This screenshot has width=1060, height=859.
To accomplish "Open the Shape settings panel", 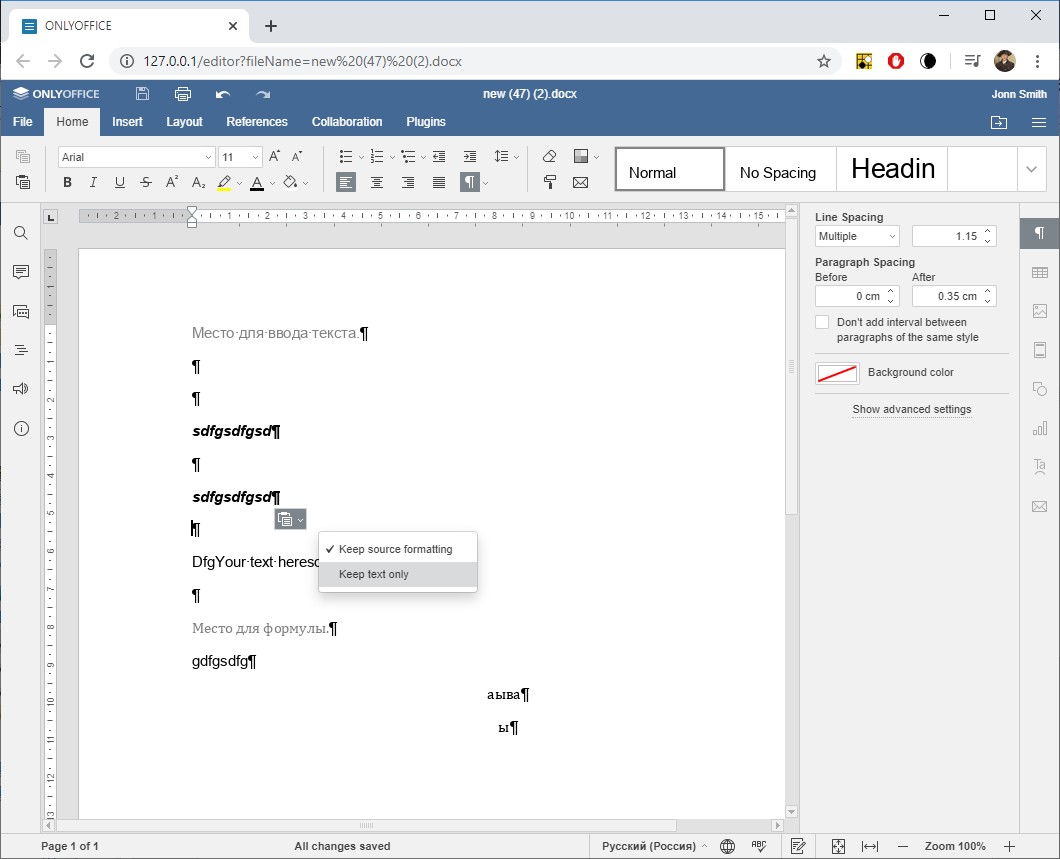I will [x=1040, y=390].
